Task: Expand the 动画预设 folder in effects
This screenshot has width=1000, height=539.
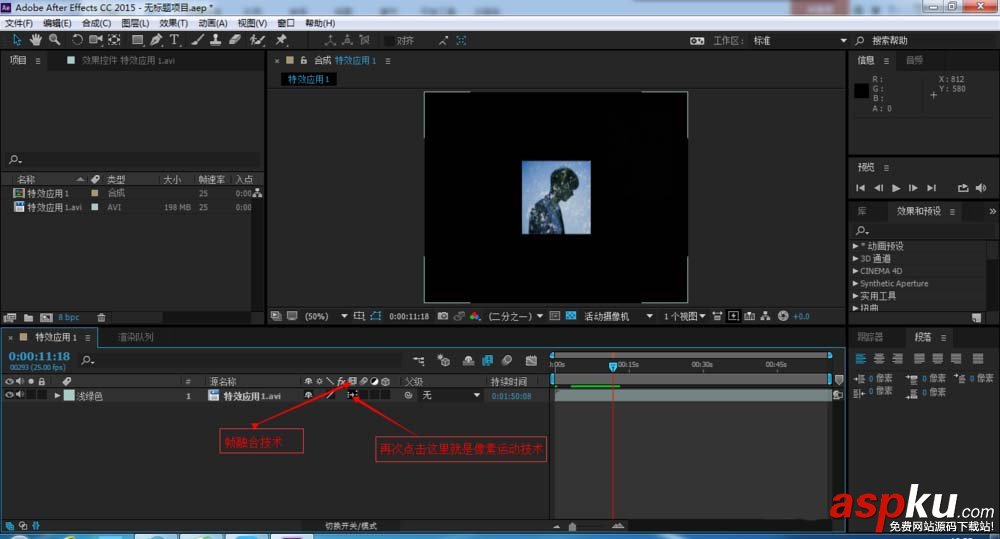Action: (x=856, y=246)
